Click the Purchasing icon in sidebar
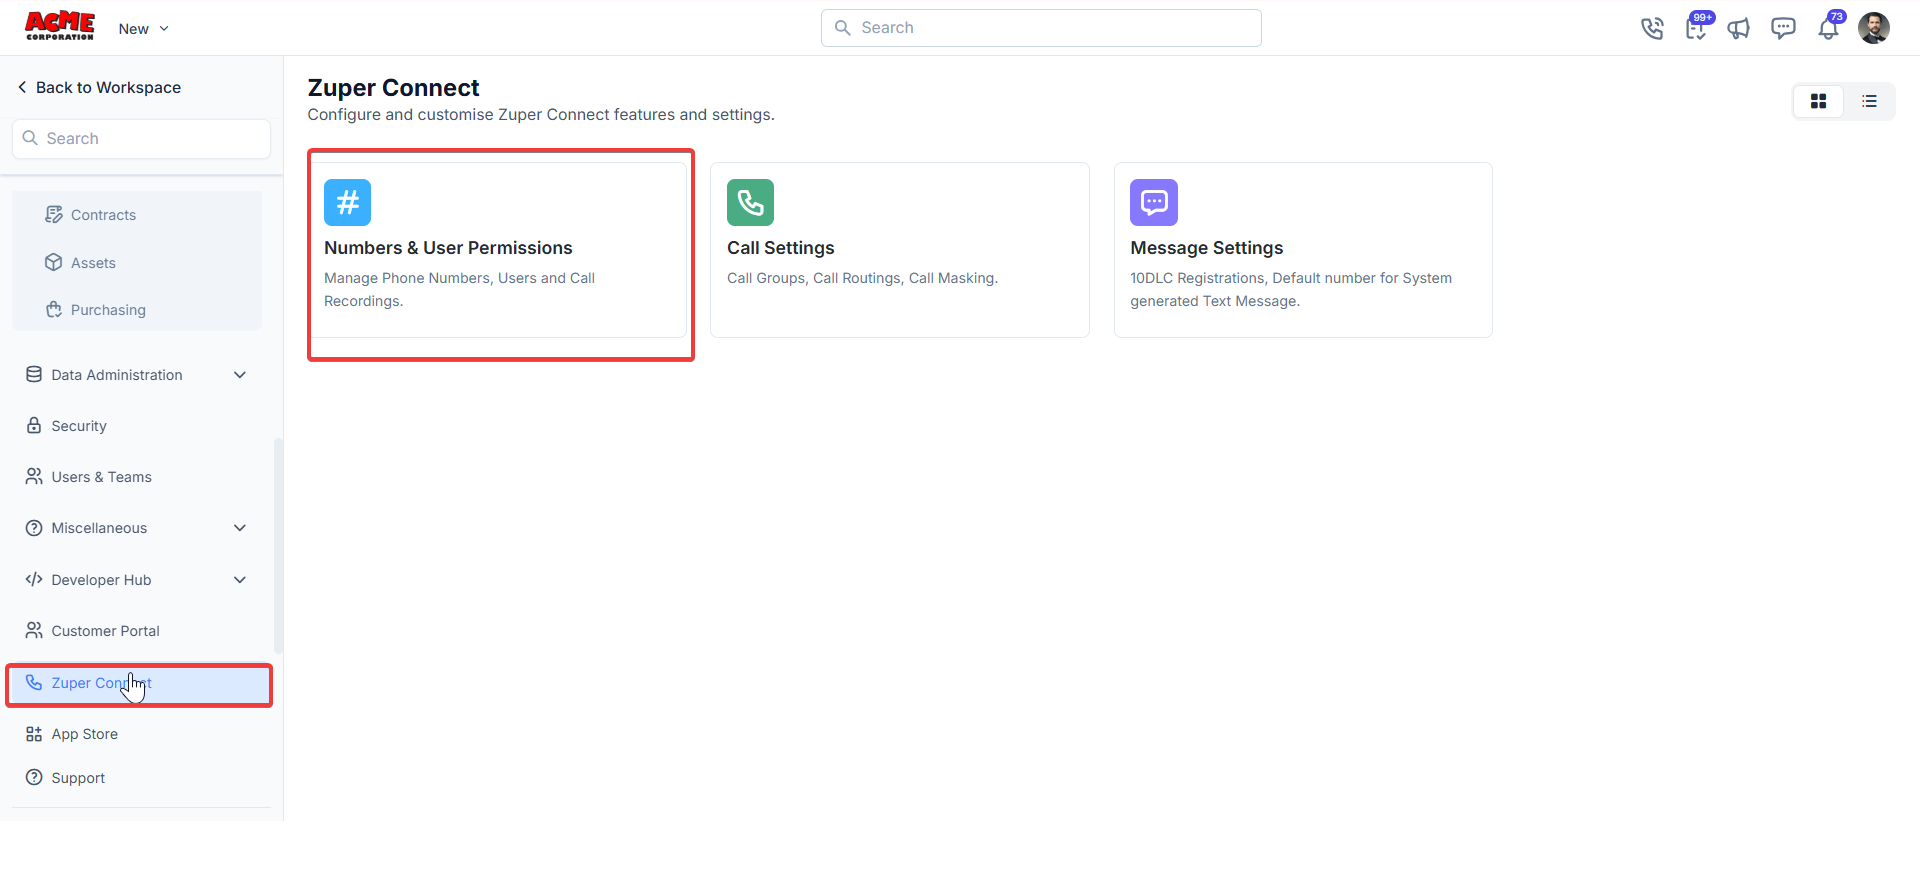 [x=54, y=309]
